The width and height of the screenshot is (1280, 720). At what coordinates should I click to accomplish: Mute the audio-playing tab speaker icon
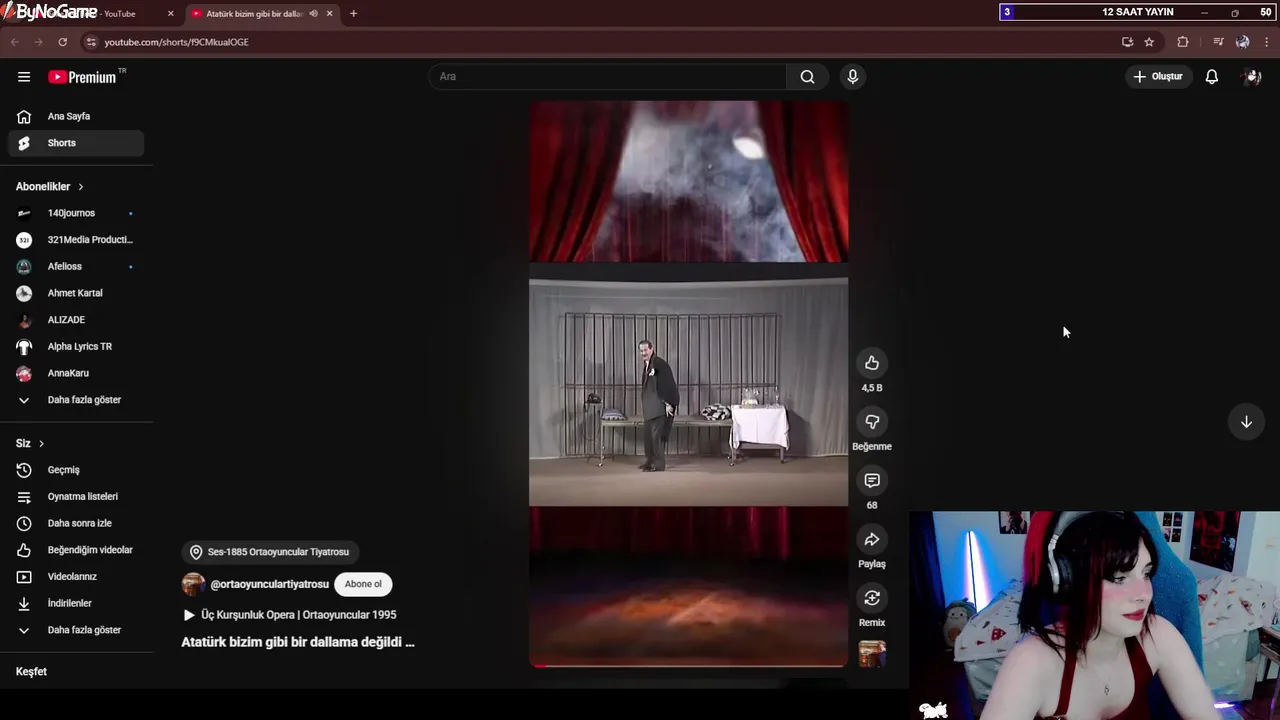point(313,14)
